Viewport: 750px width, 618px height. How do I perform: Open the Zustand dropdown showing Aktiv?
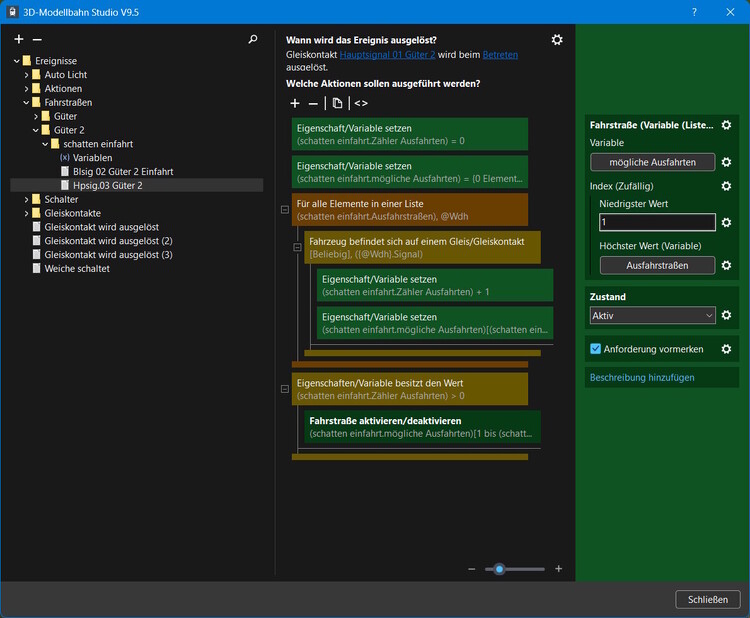(x=653, y=315)
